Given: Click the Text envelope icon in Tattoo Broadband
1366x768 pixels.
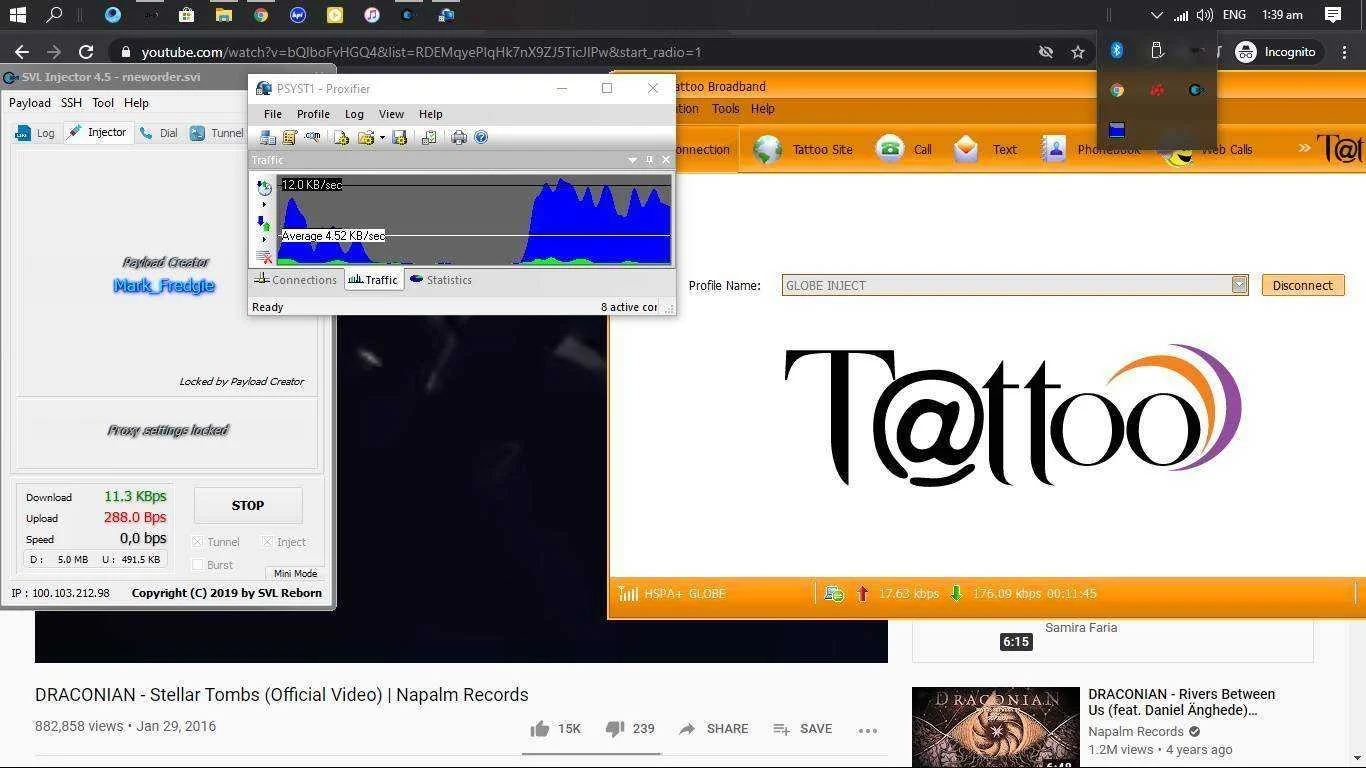Looking at the screenshot, I should tap(966, 149).
